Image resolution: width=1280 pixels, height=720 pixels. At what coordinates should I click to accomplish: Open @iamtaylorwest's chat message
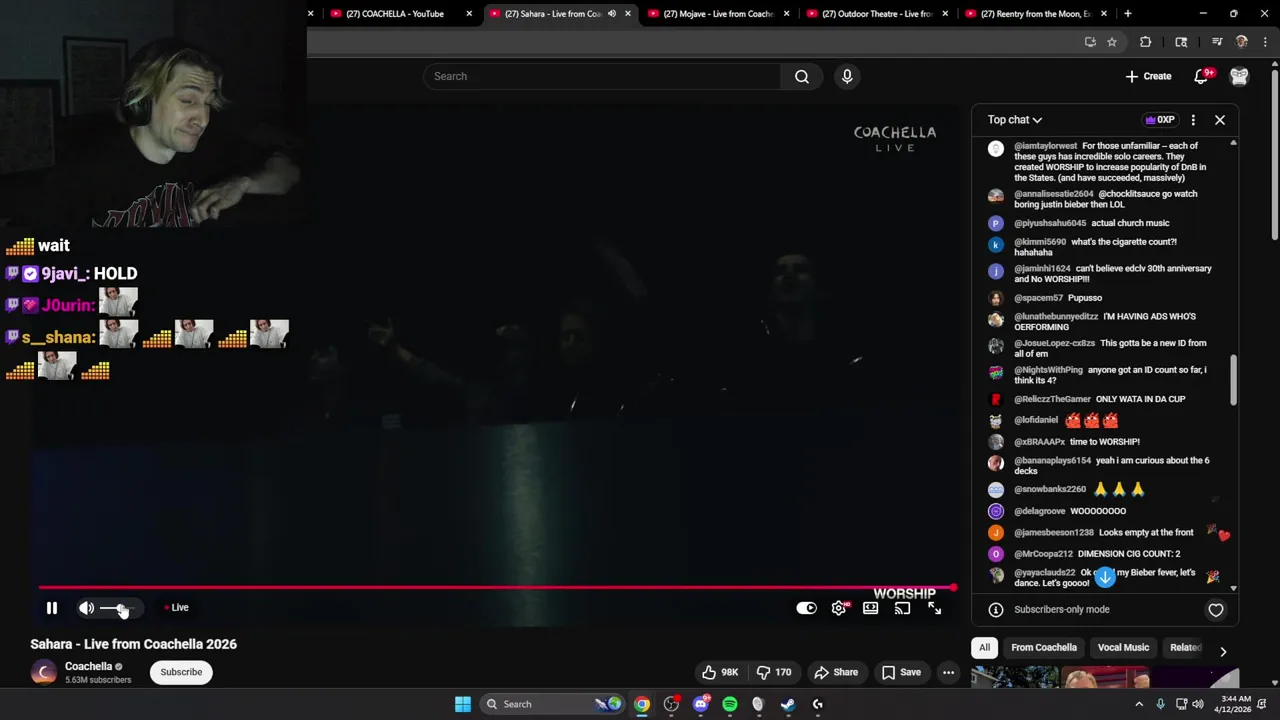tap(1103, 161)
